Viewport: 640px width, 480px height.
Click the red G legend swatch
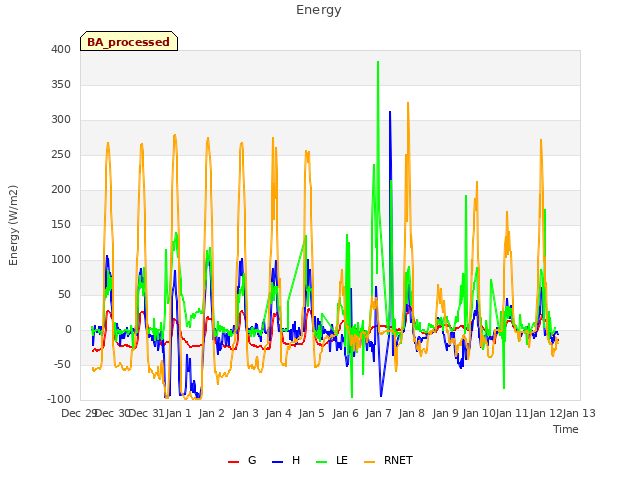233,462
